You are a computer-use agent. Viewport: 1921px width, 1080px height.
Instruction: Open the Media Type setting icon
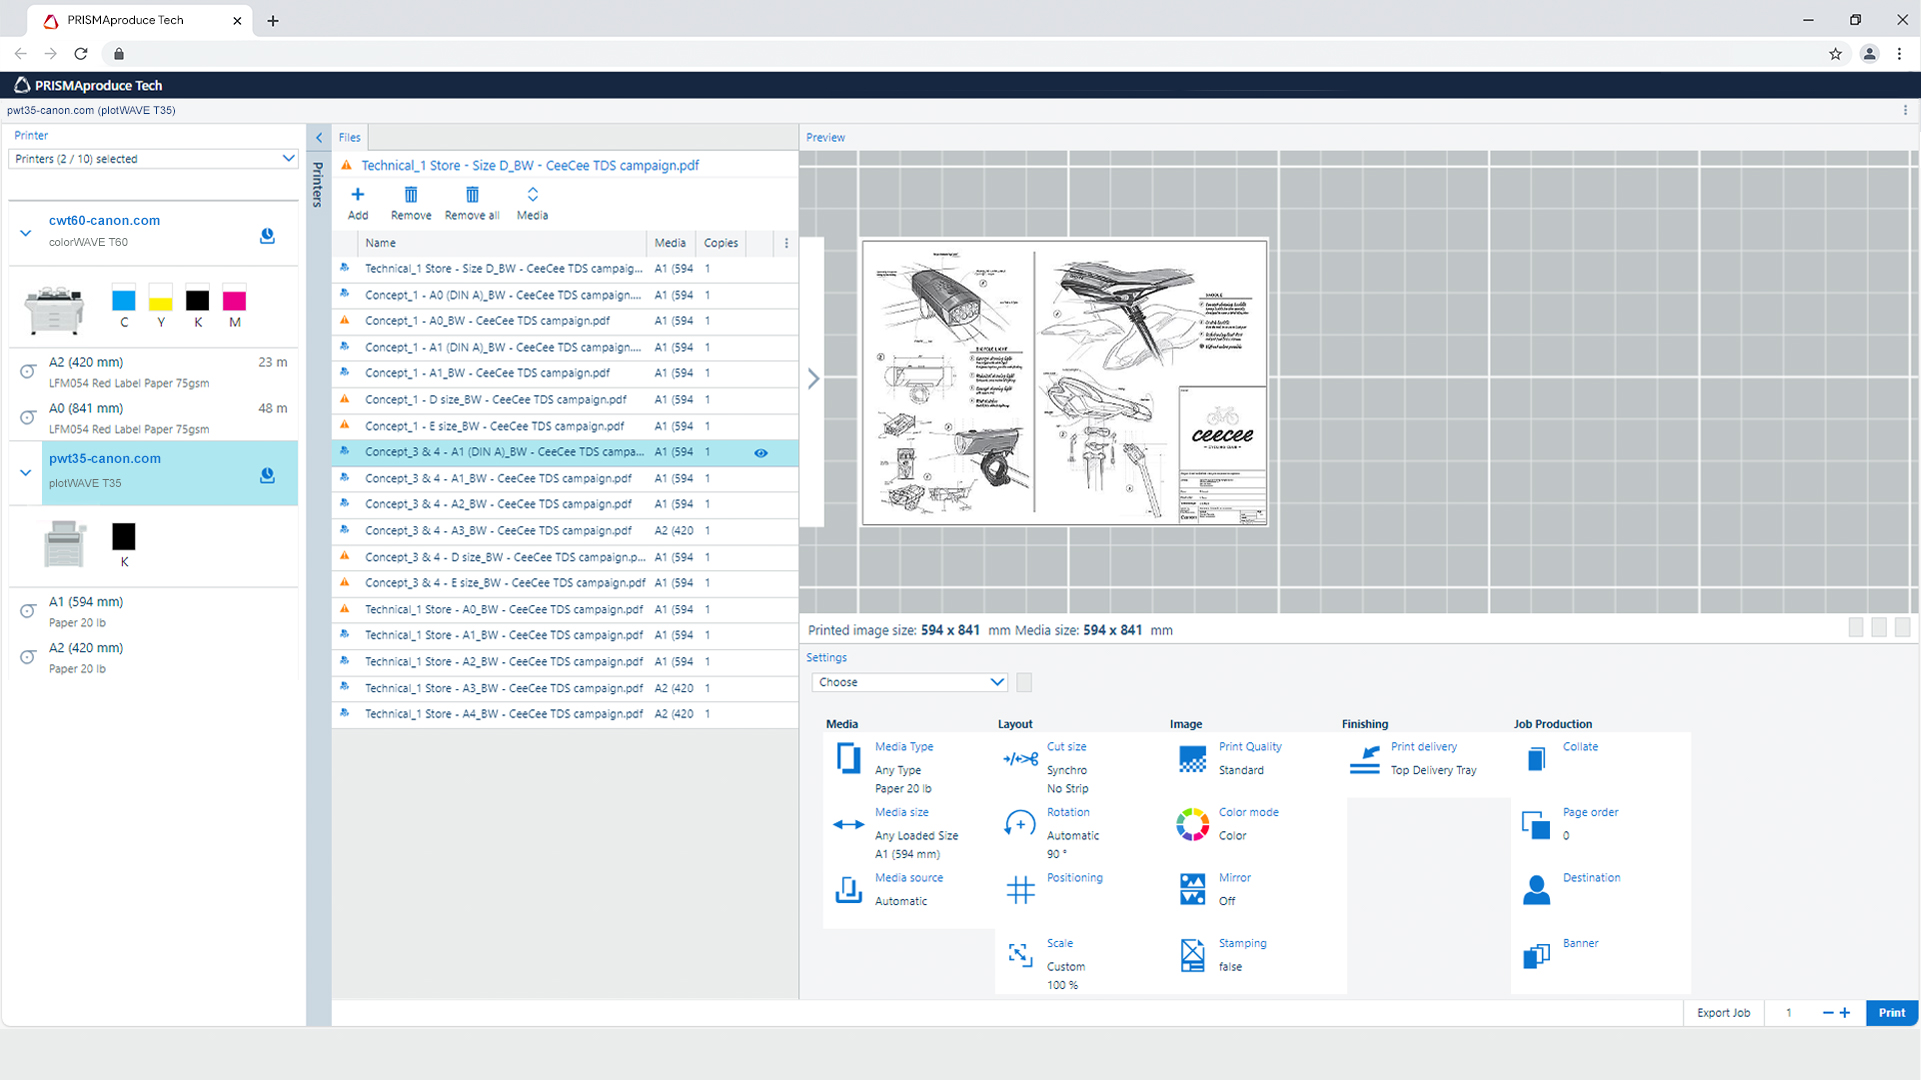coord(848,758)
